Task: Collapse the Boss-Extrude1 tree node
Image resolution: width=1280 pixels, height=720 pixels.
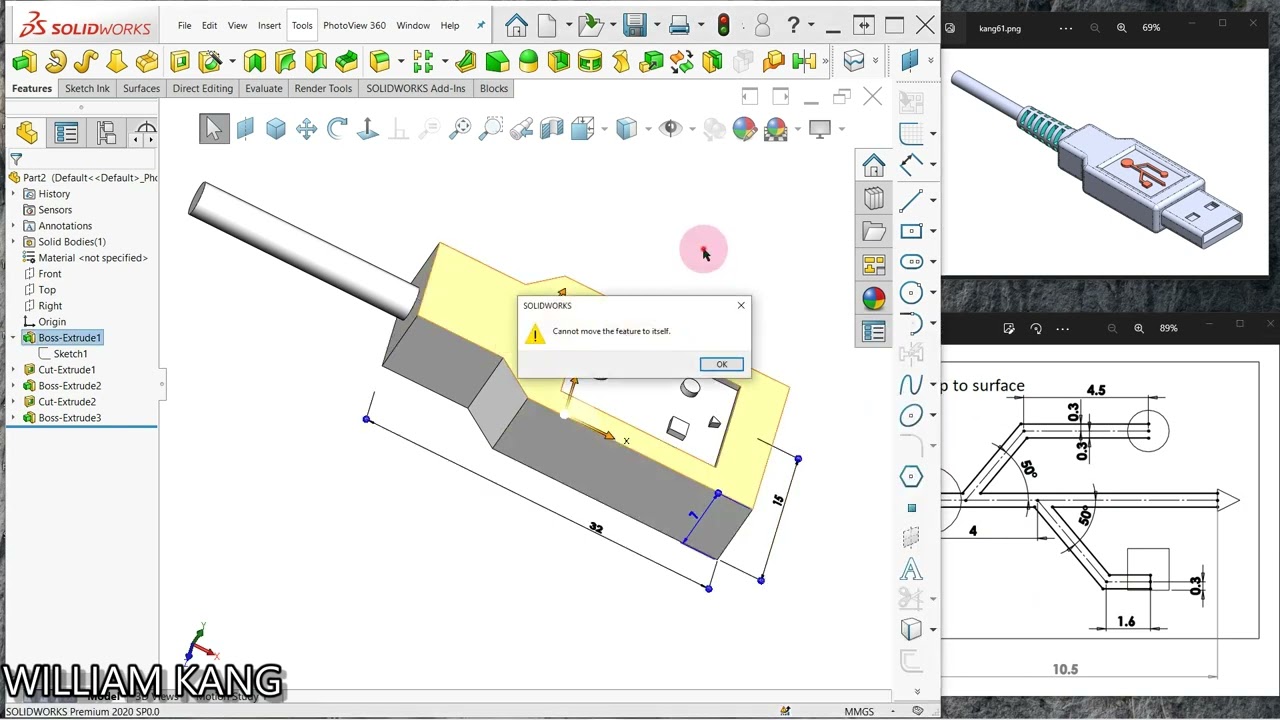Action: tap(13, 338)
